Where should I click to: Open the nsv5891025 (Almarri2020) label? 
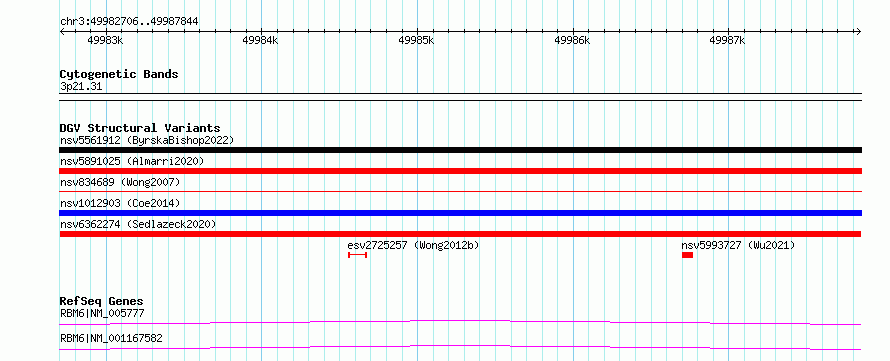click(x=132, y=161)
